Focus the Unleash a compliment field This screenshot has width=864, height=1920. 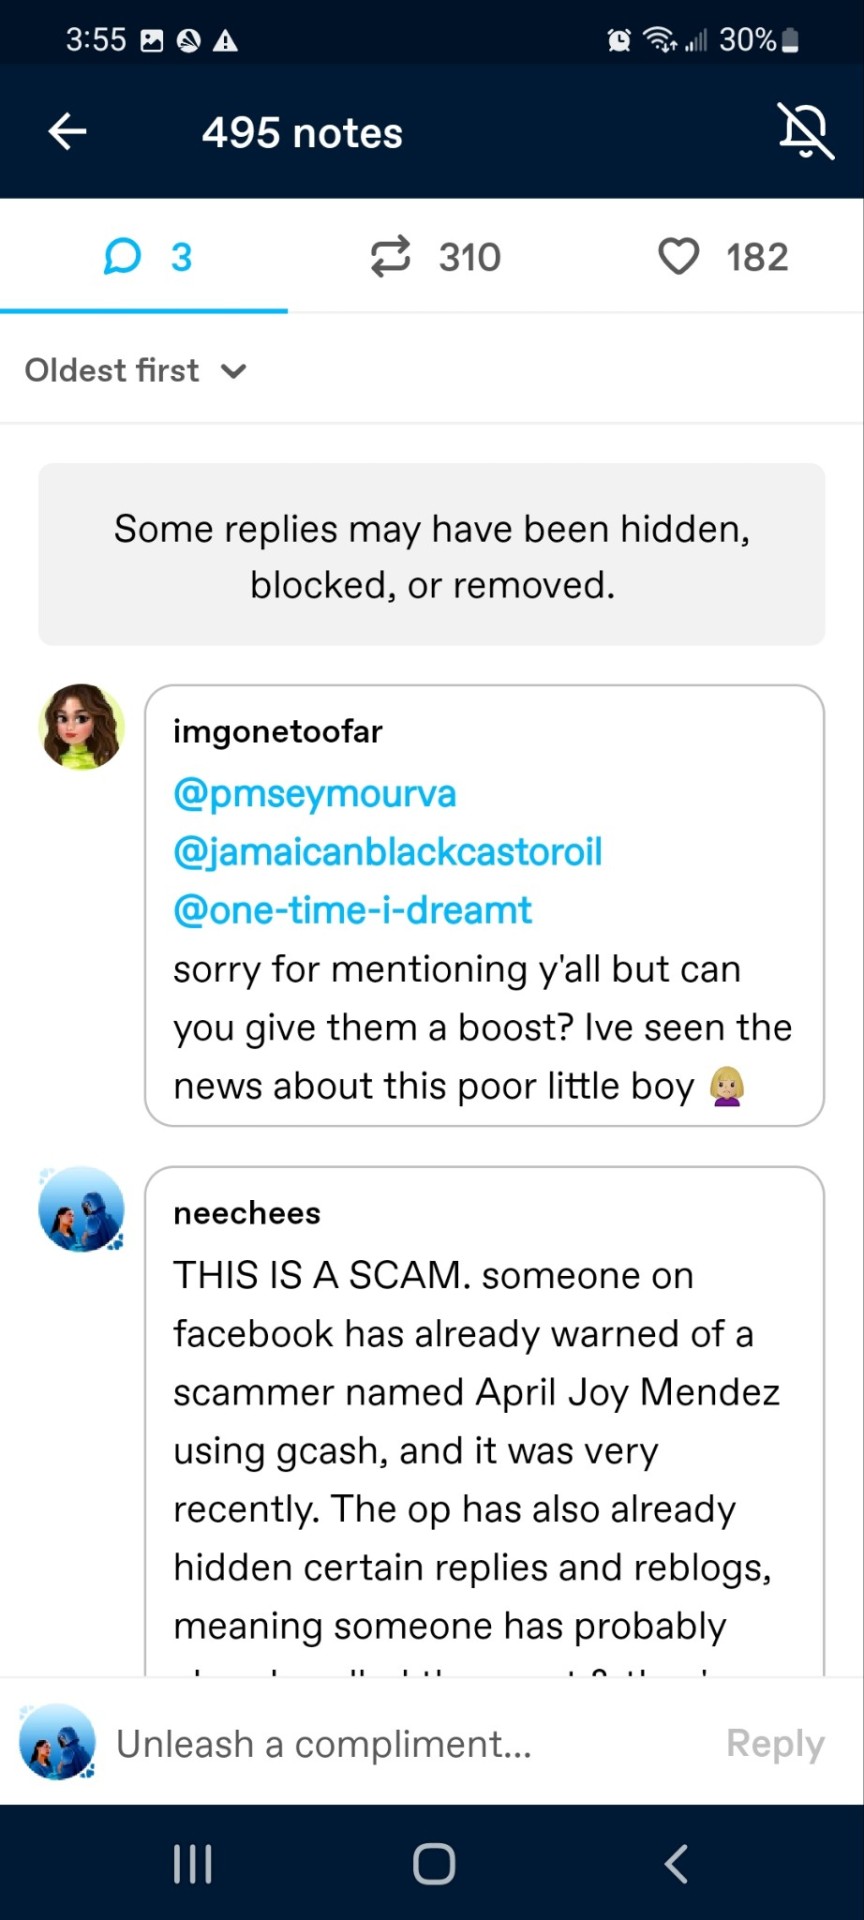[x=400, y=1744]
